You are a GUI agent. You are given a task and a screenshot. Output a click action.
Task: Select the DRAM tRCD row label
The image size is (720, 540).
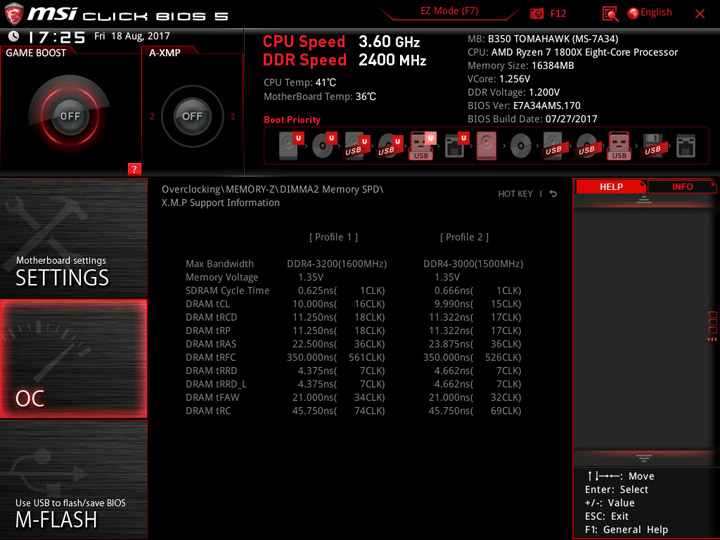click(211, 317)
